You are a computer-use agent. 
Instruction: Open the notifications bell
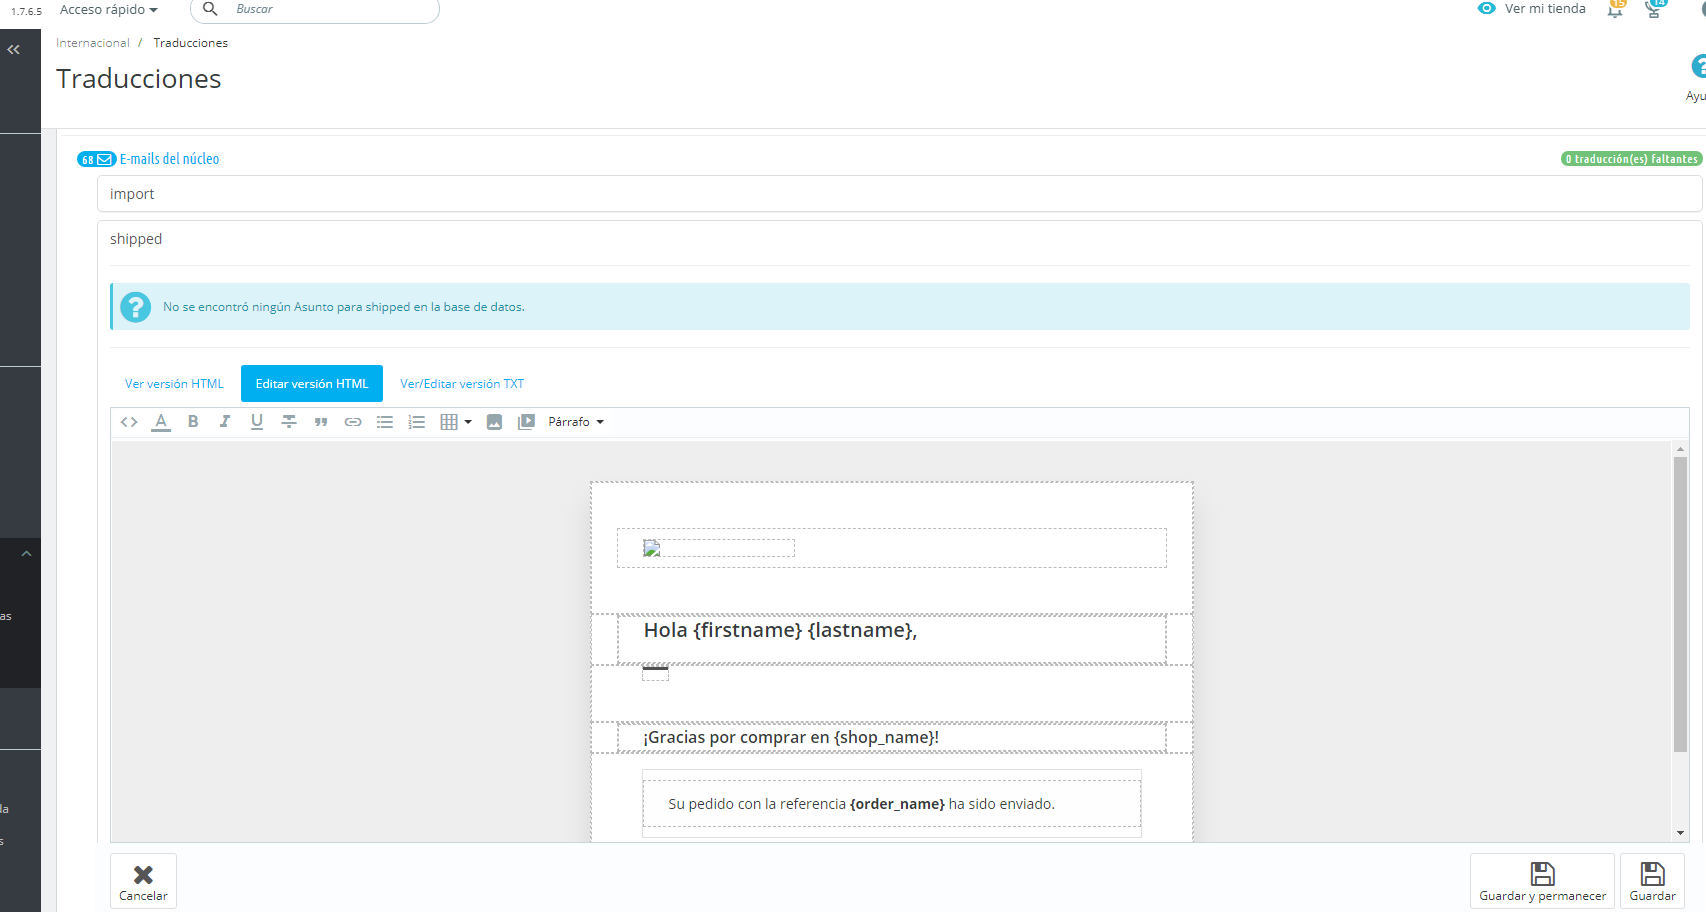tap(1615, 10)
